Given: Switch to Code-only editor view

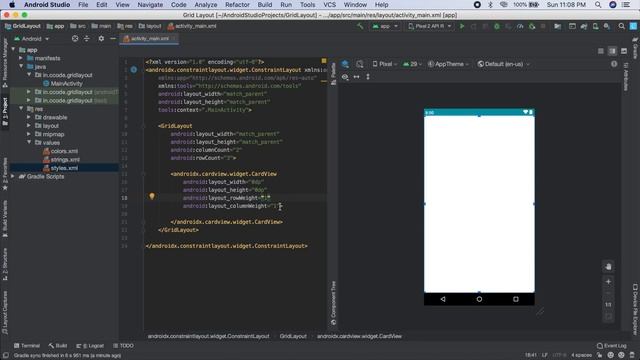Looking at the screenshot, I should (601, 51).
